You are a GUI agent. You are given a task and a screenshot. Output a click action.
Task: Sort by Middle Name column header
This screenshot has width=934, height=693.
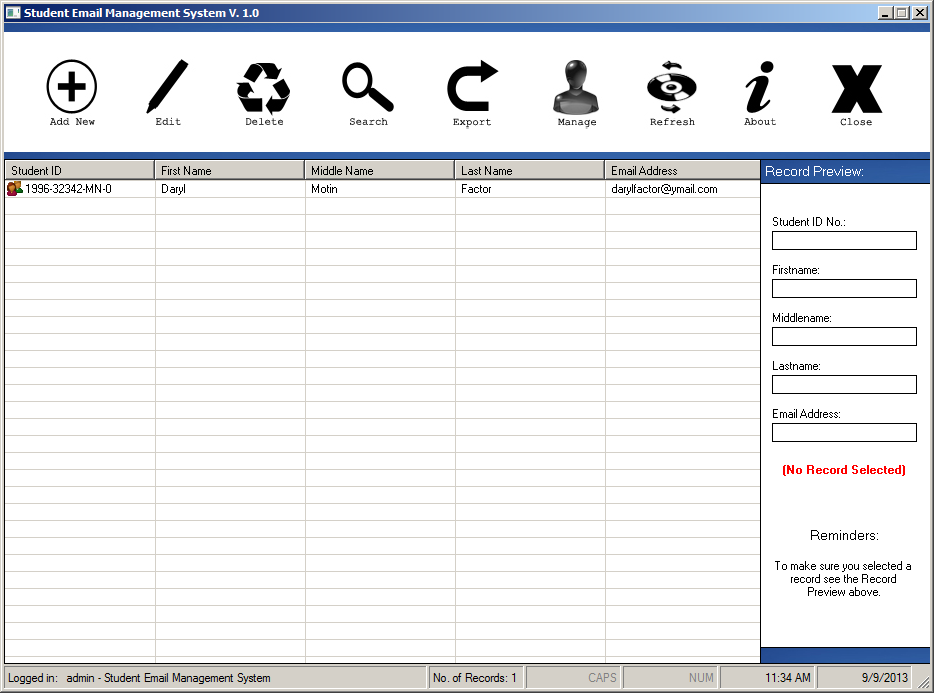click(x=380, y=170)
